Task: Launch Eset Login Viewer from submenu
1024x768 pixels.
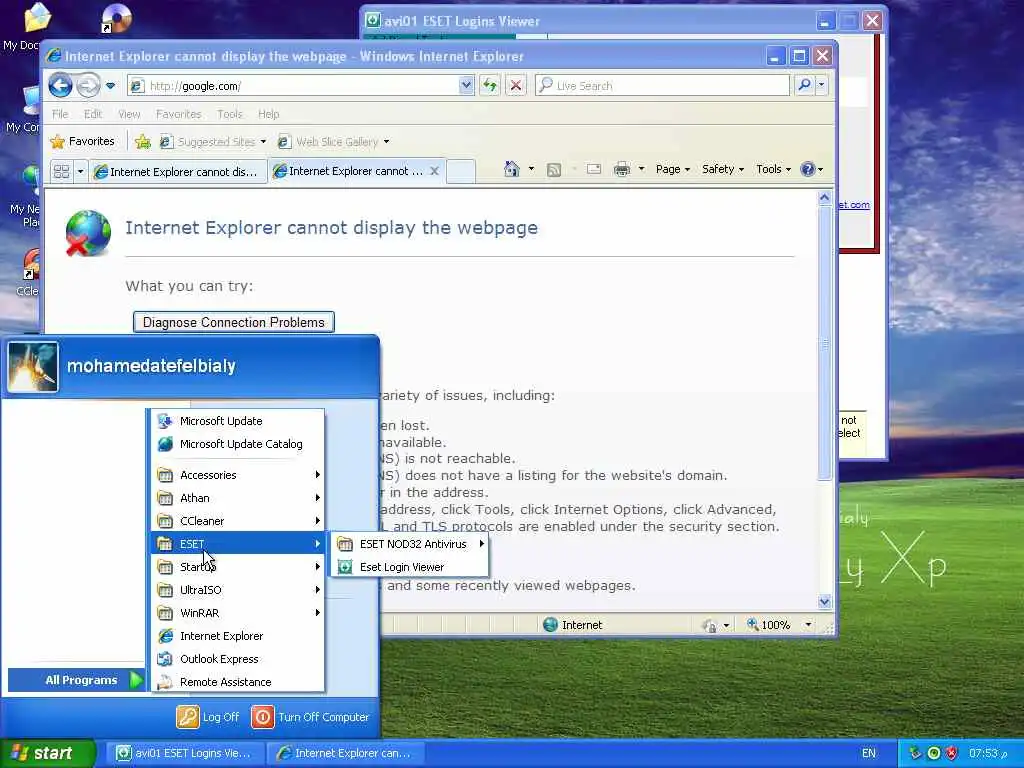Action: 409,567
